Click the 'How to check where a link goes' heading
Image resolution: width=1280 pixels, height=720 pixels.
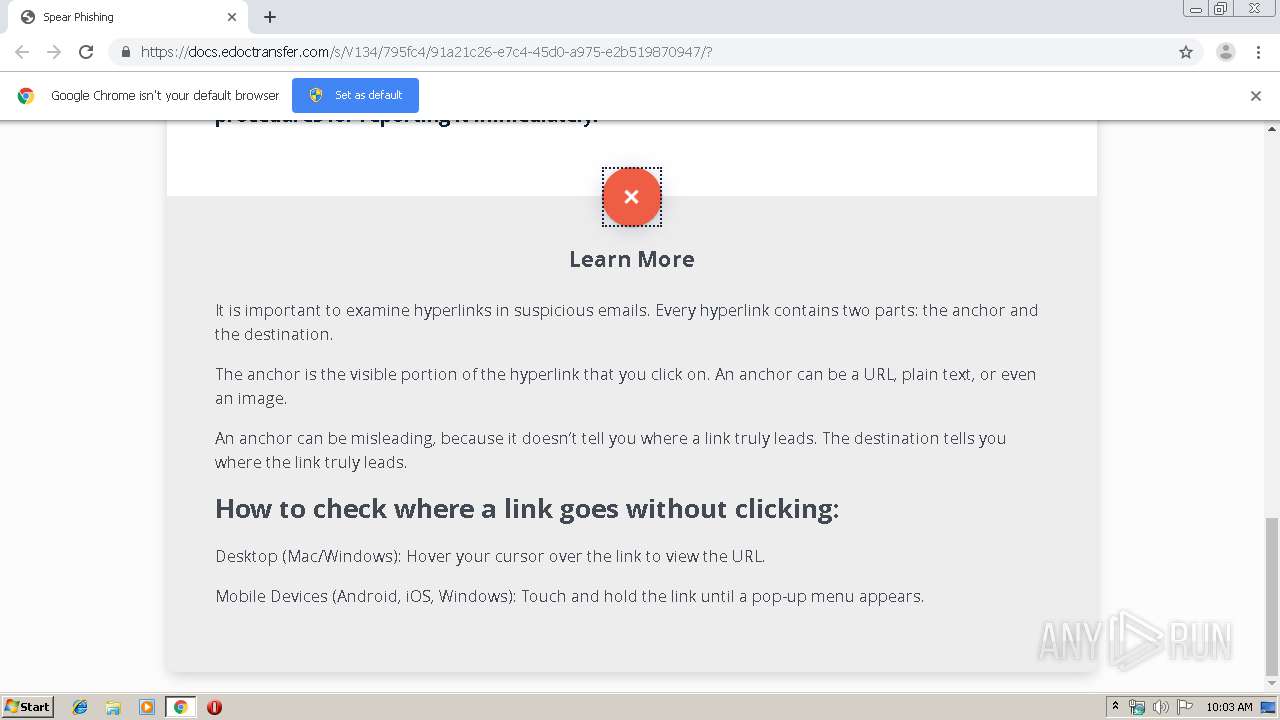coord(527,509)
